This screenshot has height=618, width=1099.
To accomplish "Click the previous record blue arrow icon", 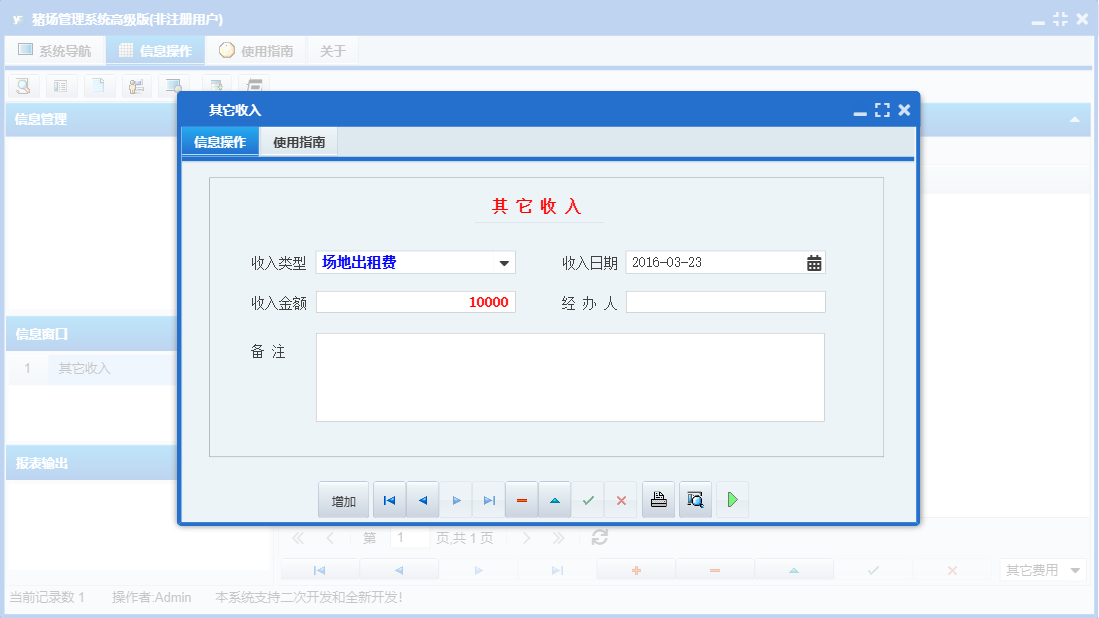I will [422, 499].
